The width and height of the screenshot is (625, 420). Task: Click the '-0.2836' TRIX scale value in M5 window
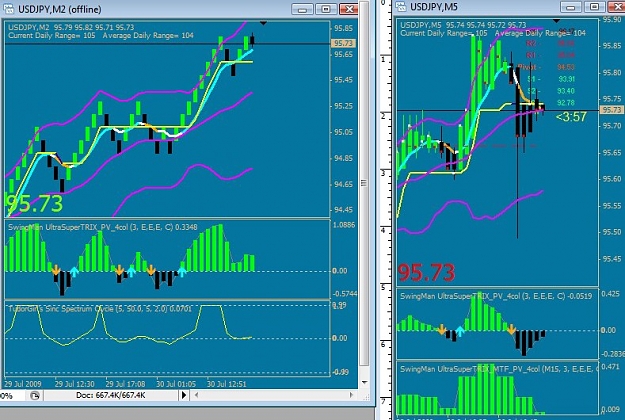613,354
